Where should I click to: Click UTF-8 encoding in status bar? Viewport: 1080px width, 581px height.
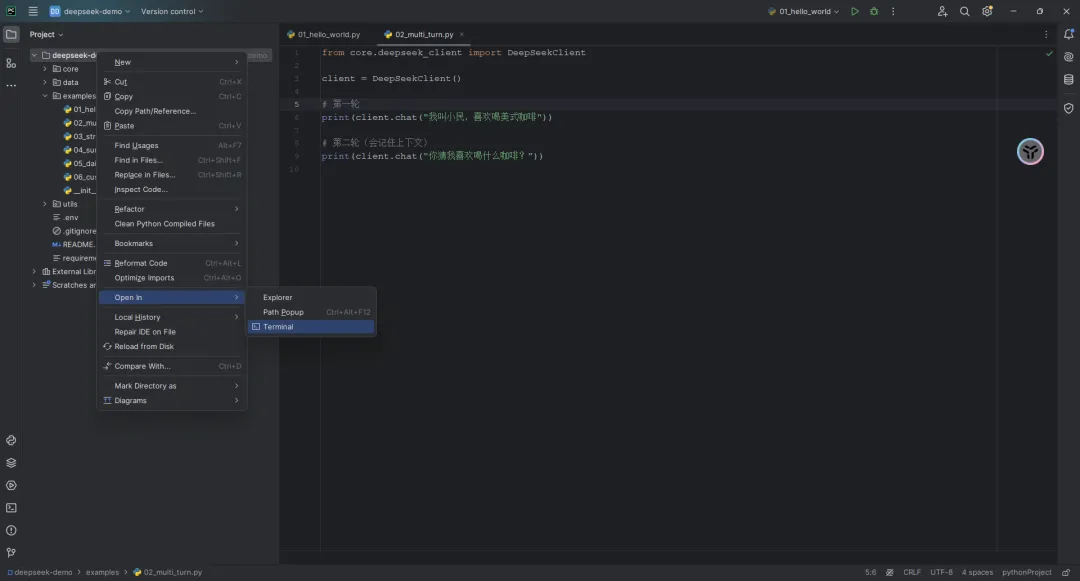(941, 573)
